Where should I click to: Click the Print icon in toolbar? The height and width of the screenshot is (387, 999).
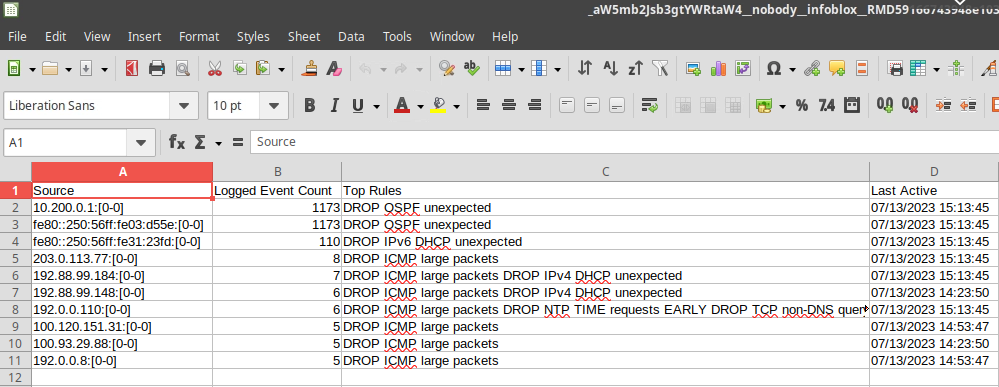click(x=157, y=69)
